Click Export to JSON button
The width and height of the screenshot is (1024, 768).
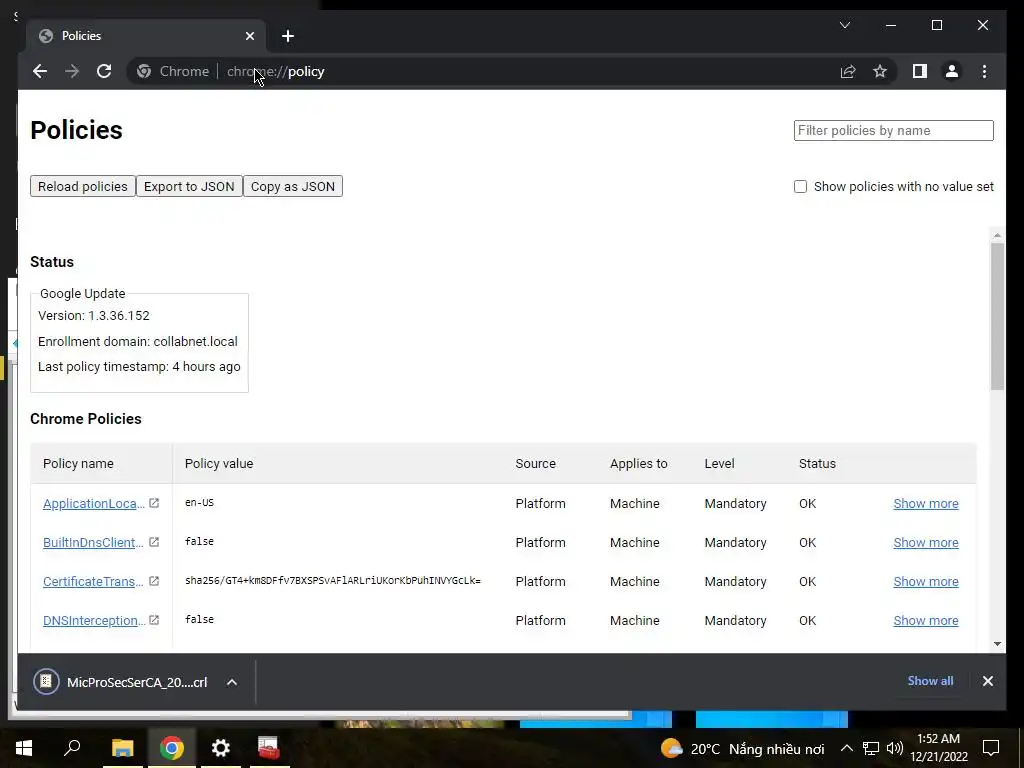coord(189,186)
